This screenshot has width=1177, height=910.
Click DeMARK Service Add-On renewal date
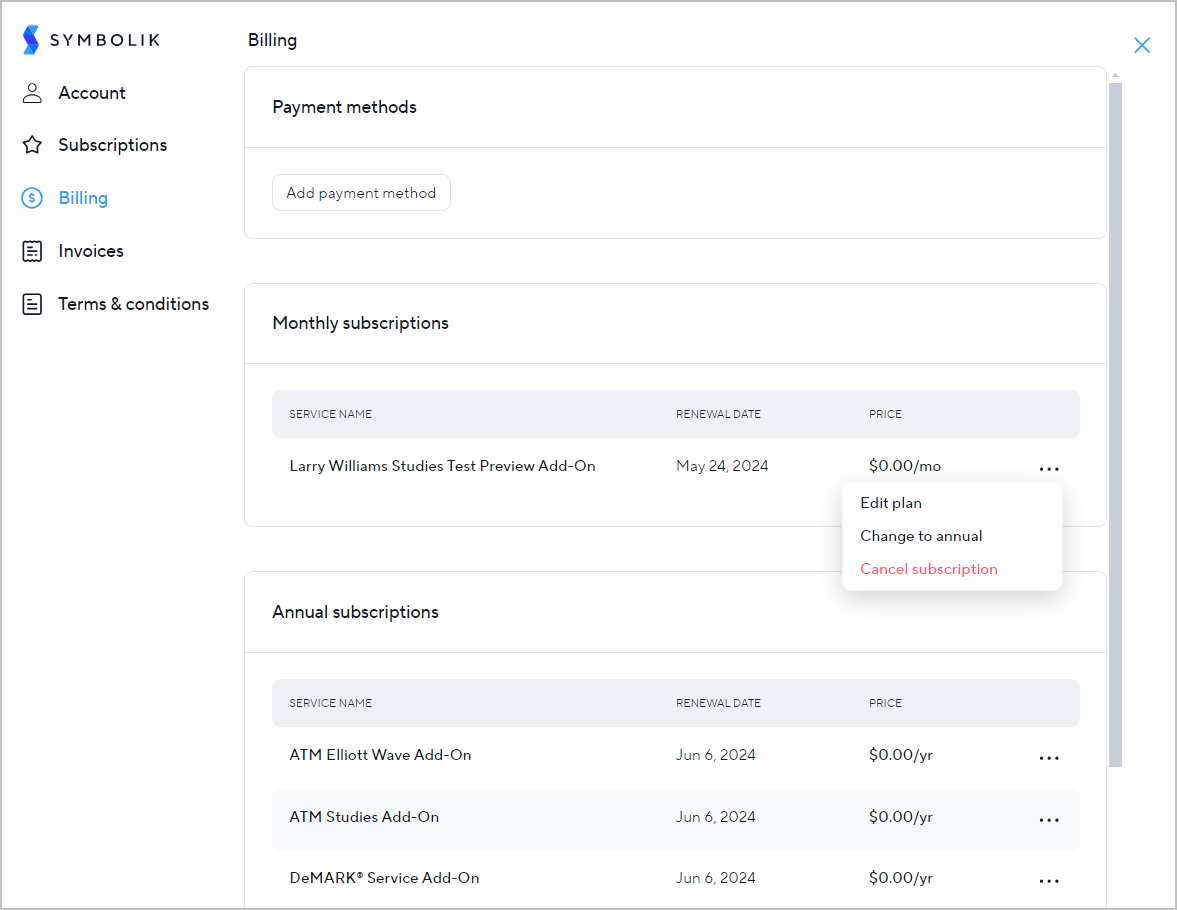[715, 878]
